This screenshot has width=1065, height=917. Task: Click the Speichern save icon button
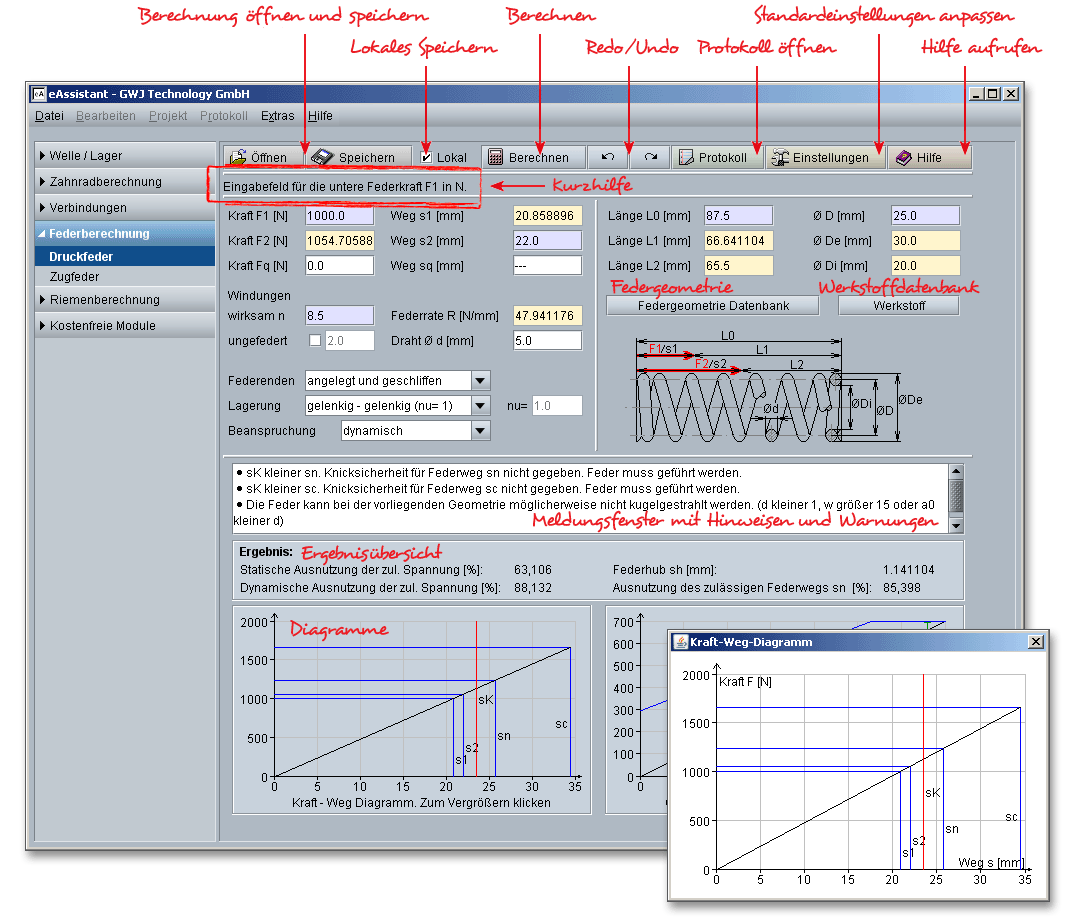(357, 157)
